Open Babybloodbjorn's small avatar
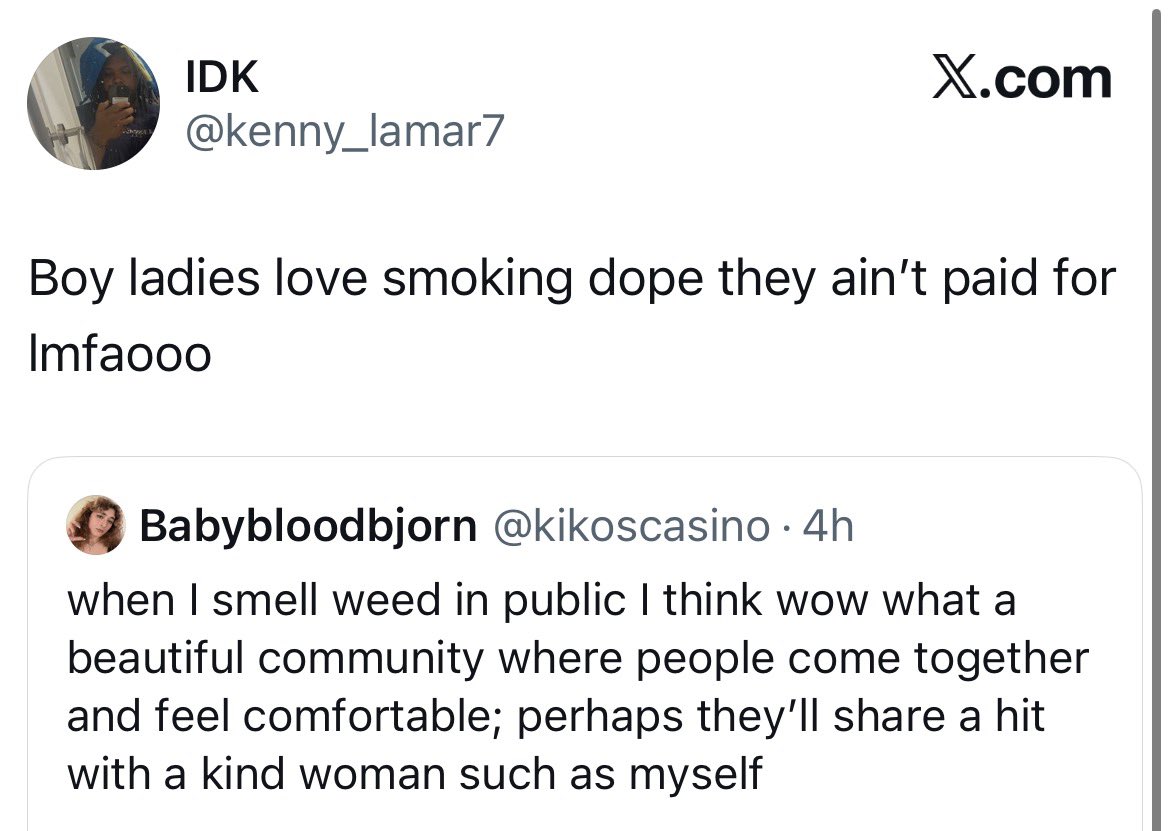 pos(96,524)
